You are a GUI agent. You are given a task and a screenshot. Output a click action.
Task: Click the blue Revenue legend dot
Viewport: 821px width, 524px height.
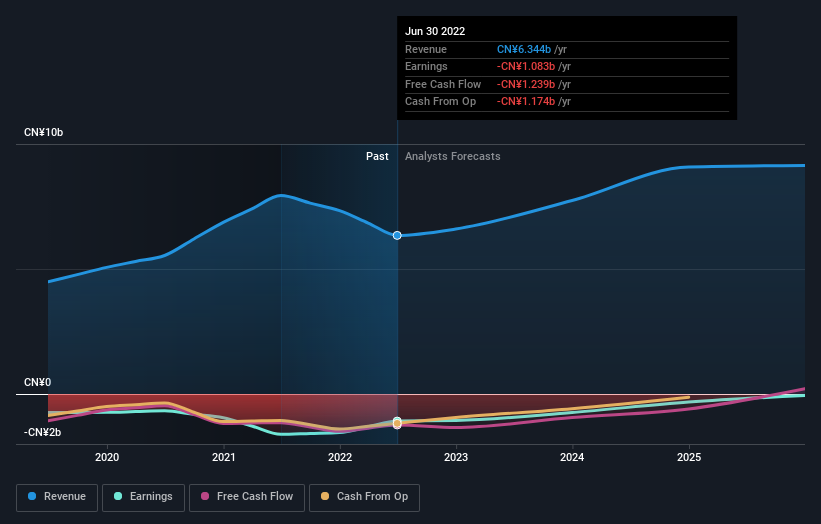(32, 496)
